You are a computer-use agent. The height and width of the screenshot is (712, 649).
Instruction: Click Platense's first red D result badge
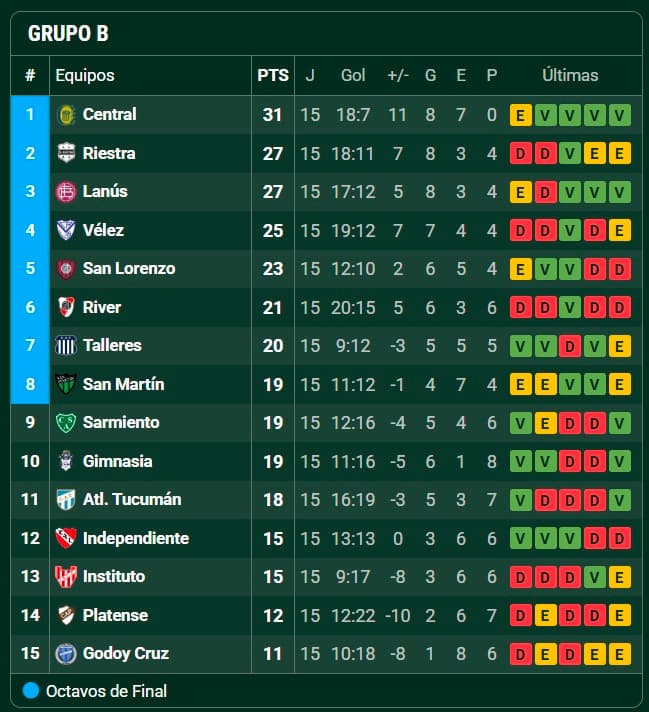520,615
